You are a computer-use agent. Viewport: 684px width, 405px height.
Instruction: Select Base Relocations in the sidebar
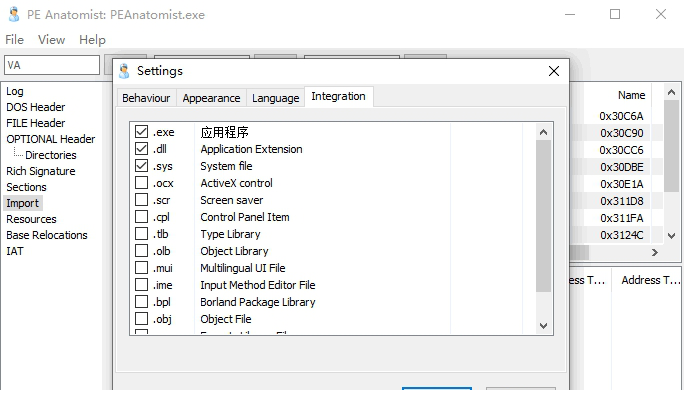click(x=47, y=235)
